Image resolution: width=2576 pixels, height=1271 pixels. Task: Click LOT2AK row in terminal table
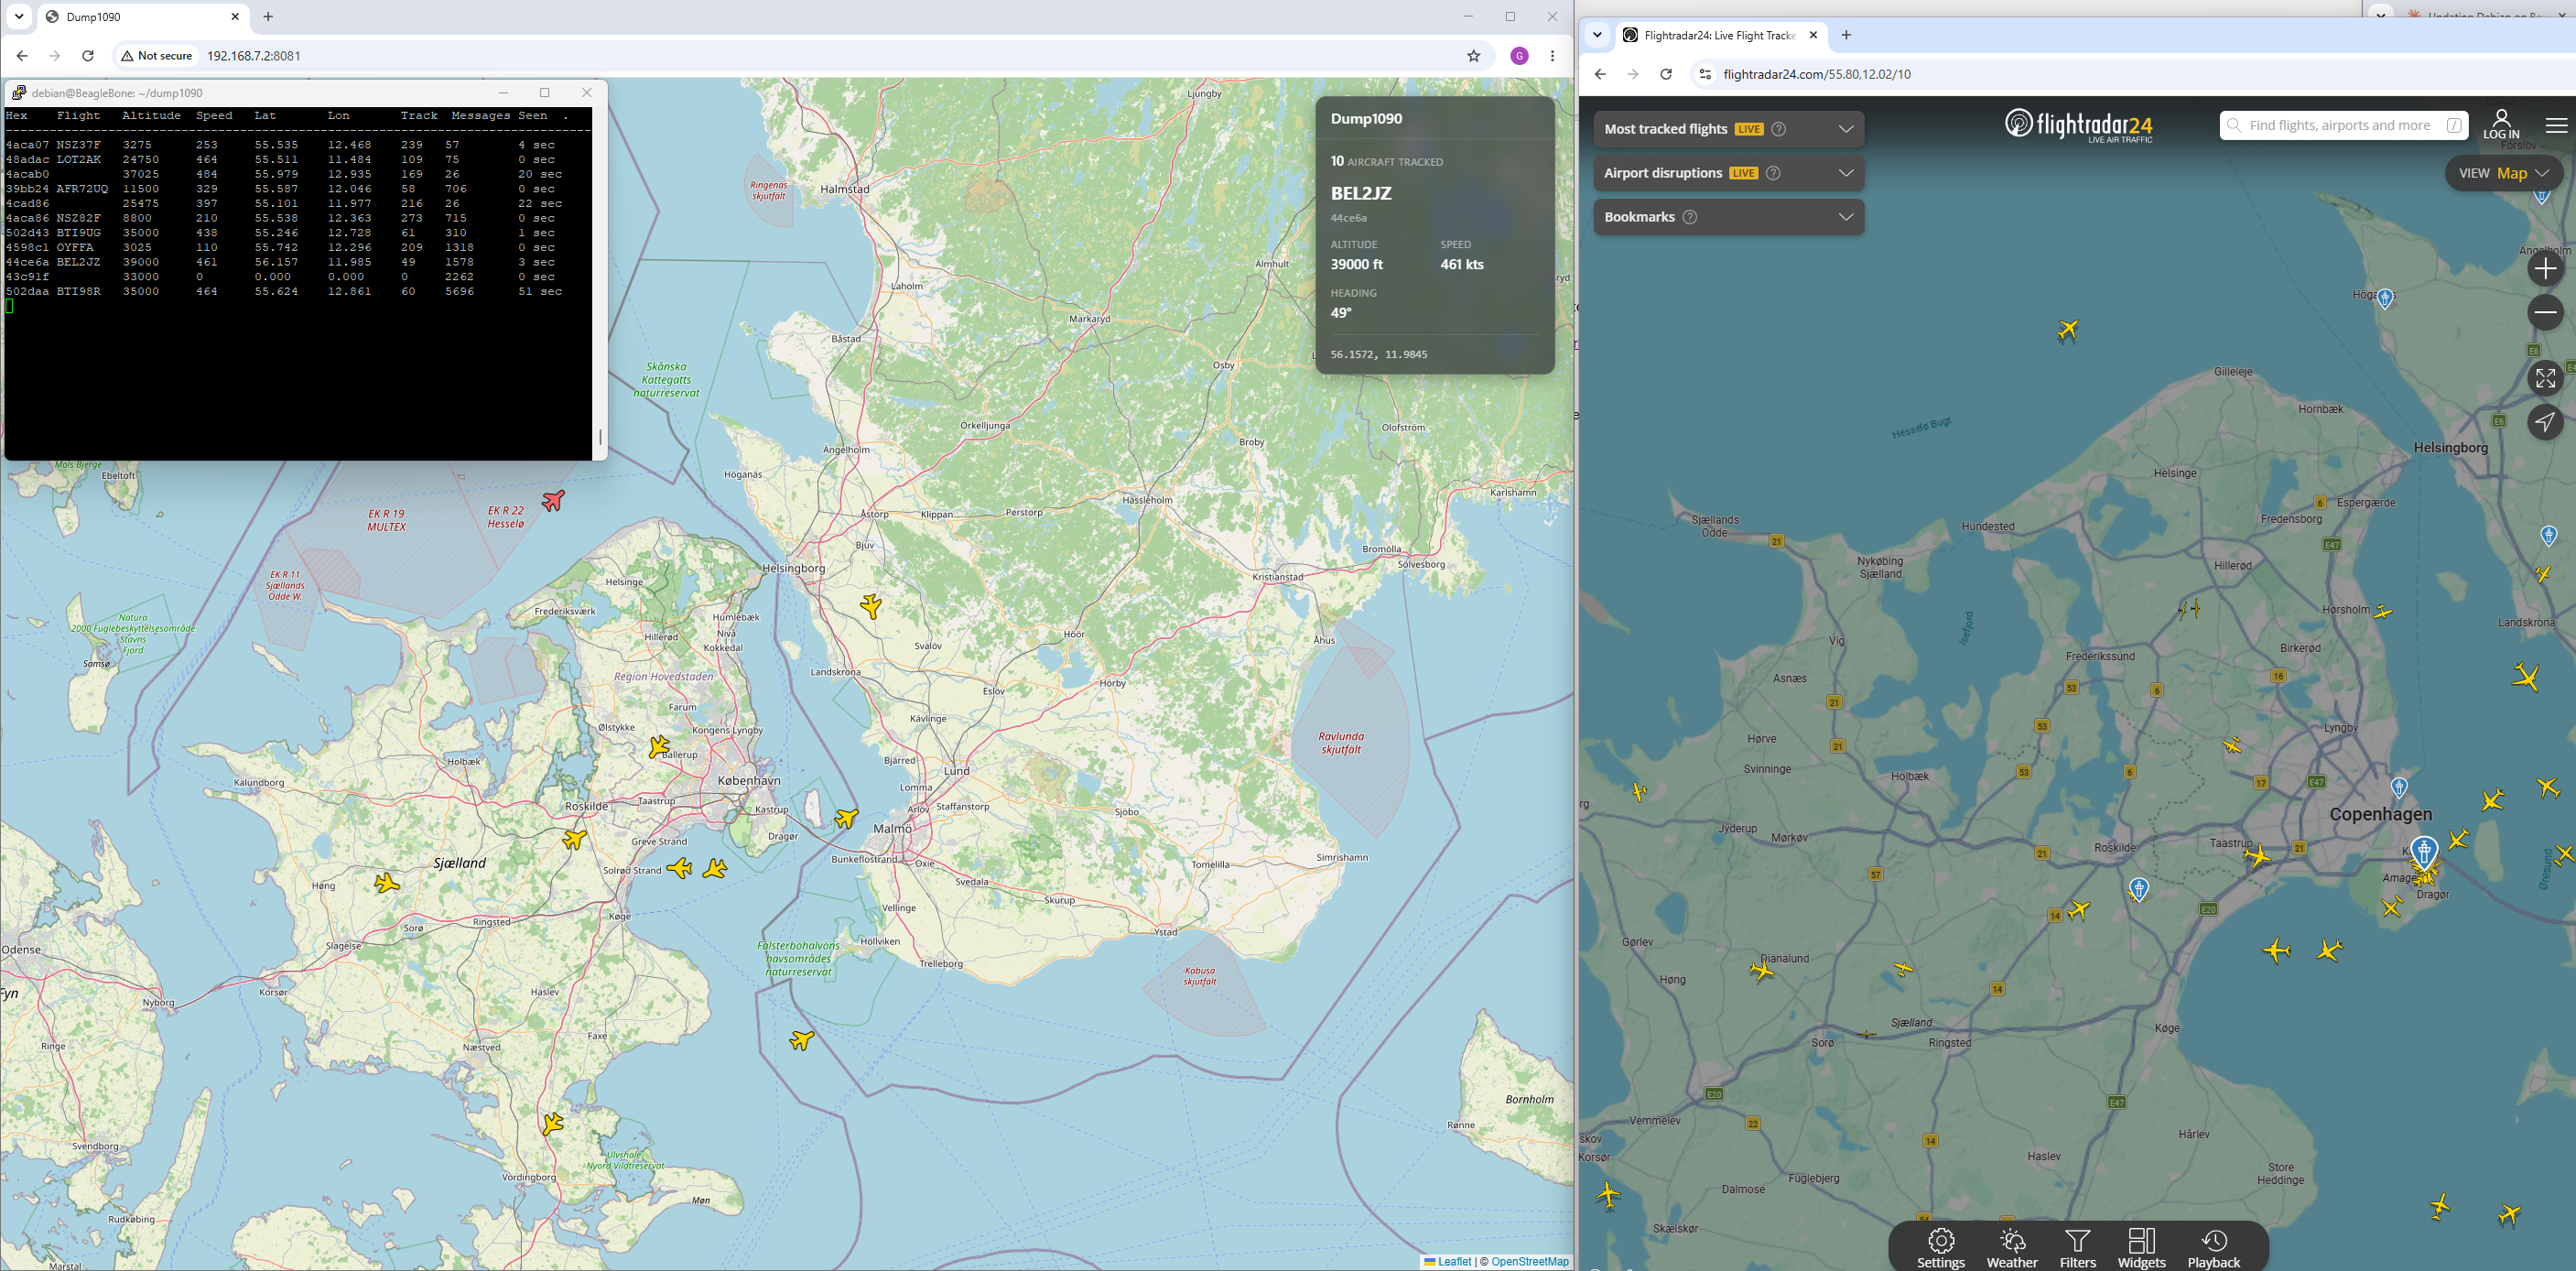click(280, 159)
